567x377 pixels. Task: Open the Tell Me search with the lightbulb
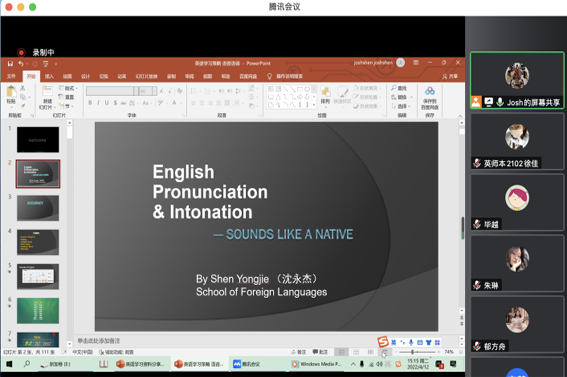269,76
